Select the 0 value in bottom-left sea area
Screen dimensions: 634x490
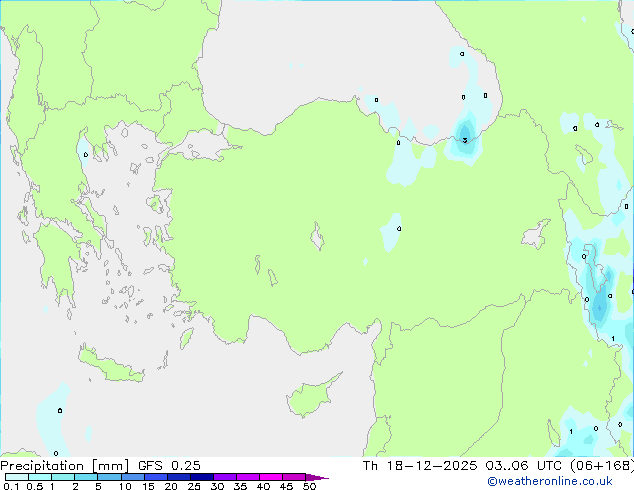click(60, 410)
